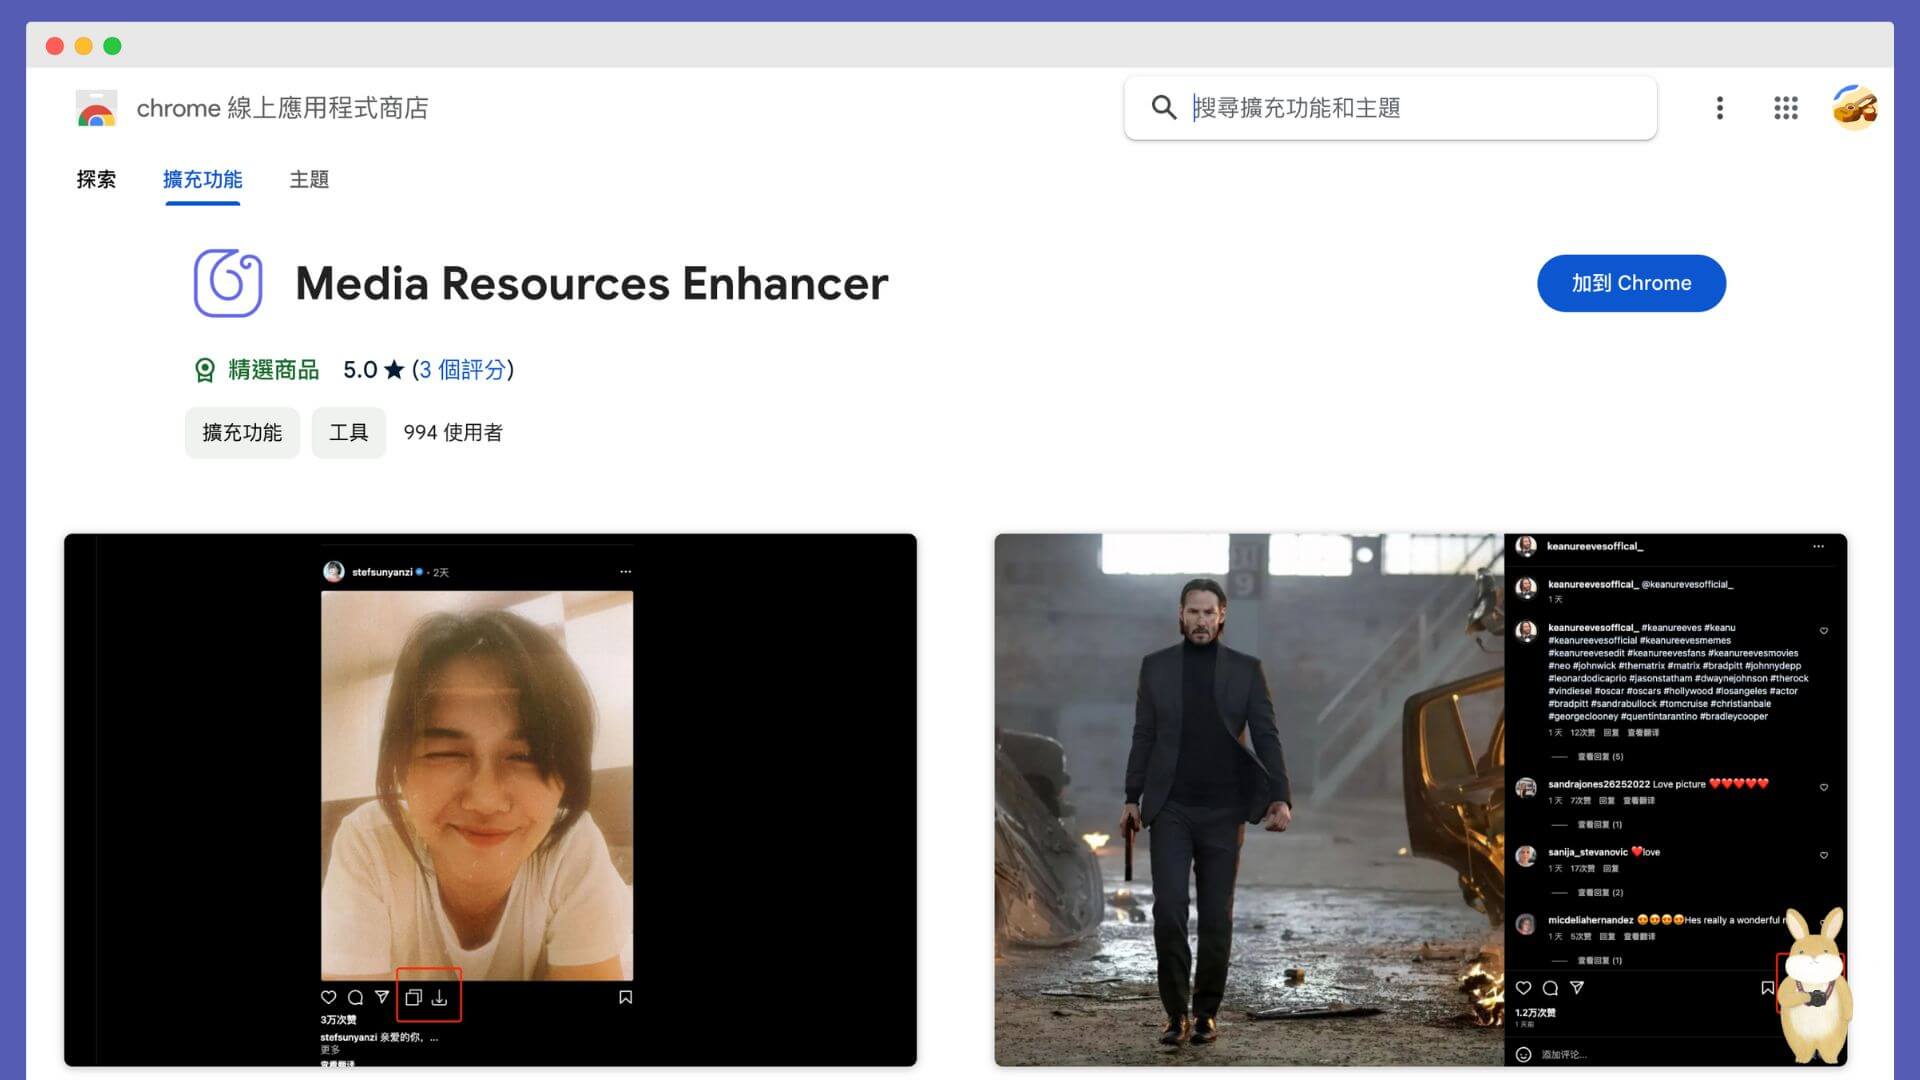Click the 精選商品 label

click(x=273, y=370)
